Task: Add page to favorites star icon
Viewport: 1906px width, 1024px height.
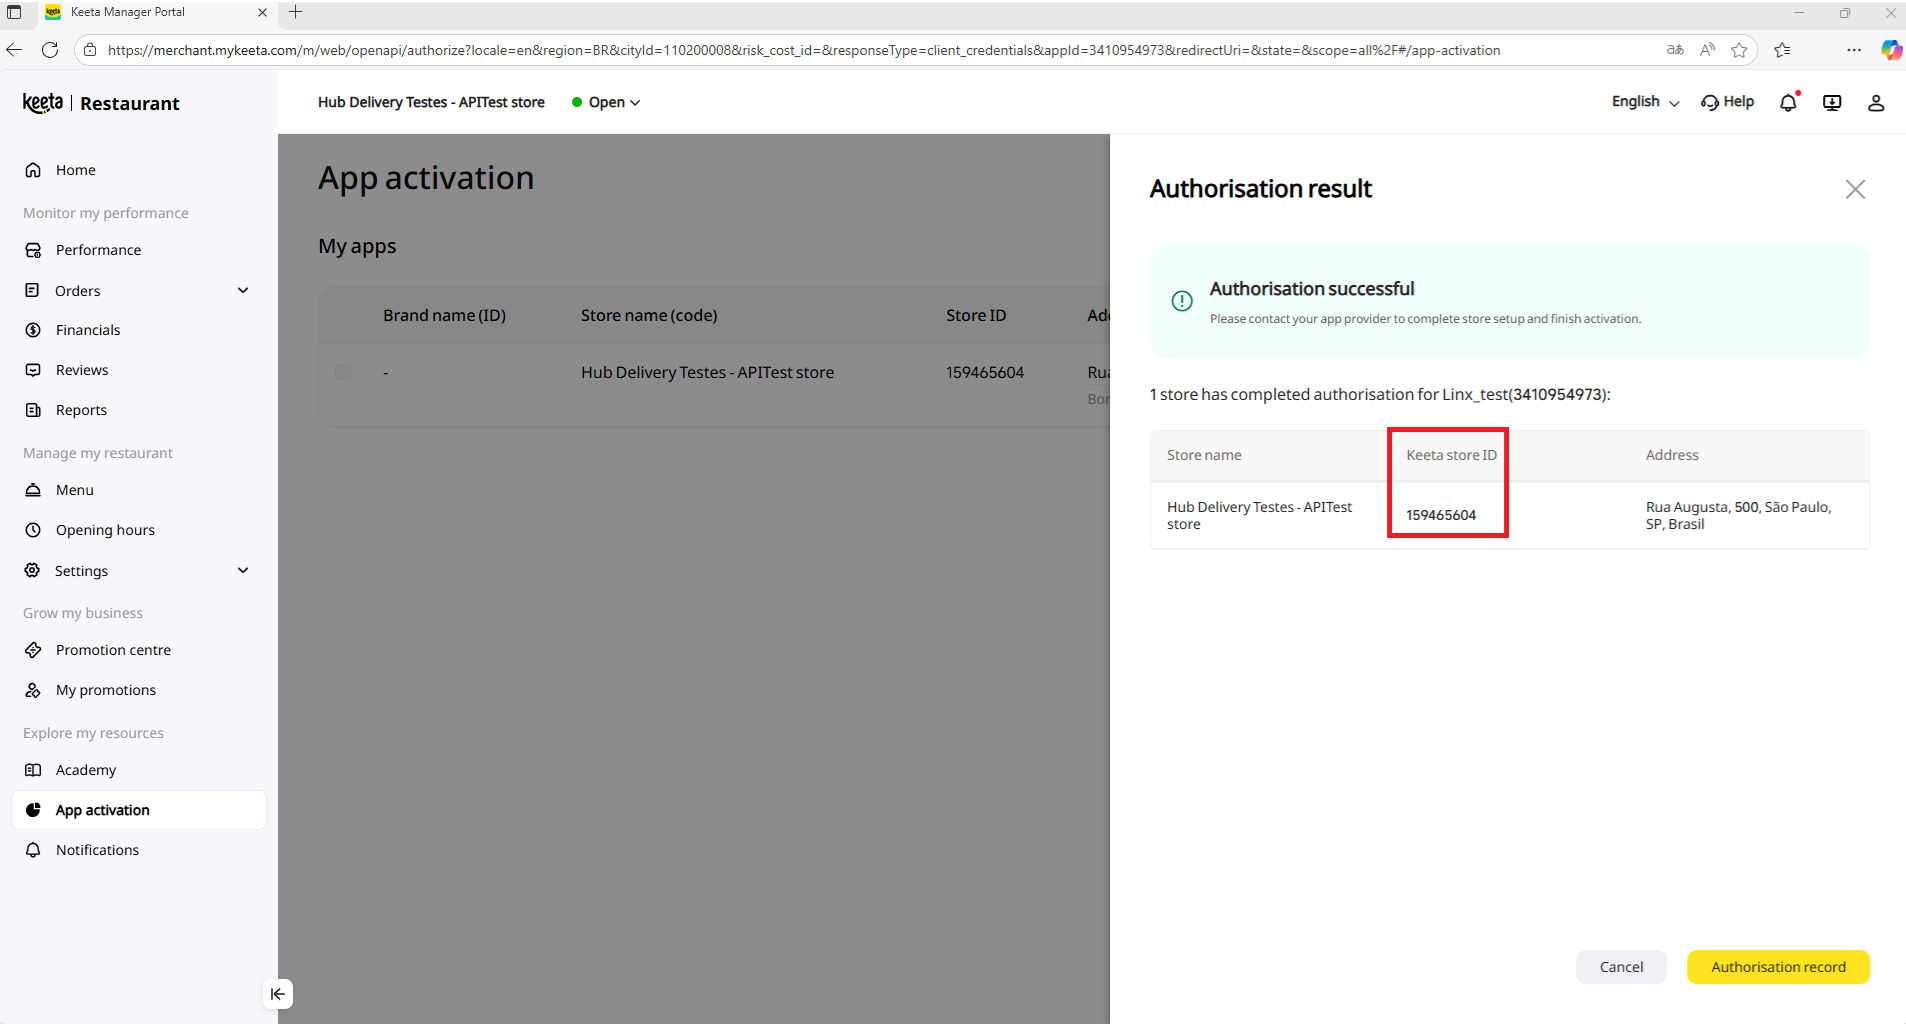Action: [x=1739, y=50]
